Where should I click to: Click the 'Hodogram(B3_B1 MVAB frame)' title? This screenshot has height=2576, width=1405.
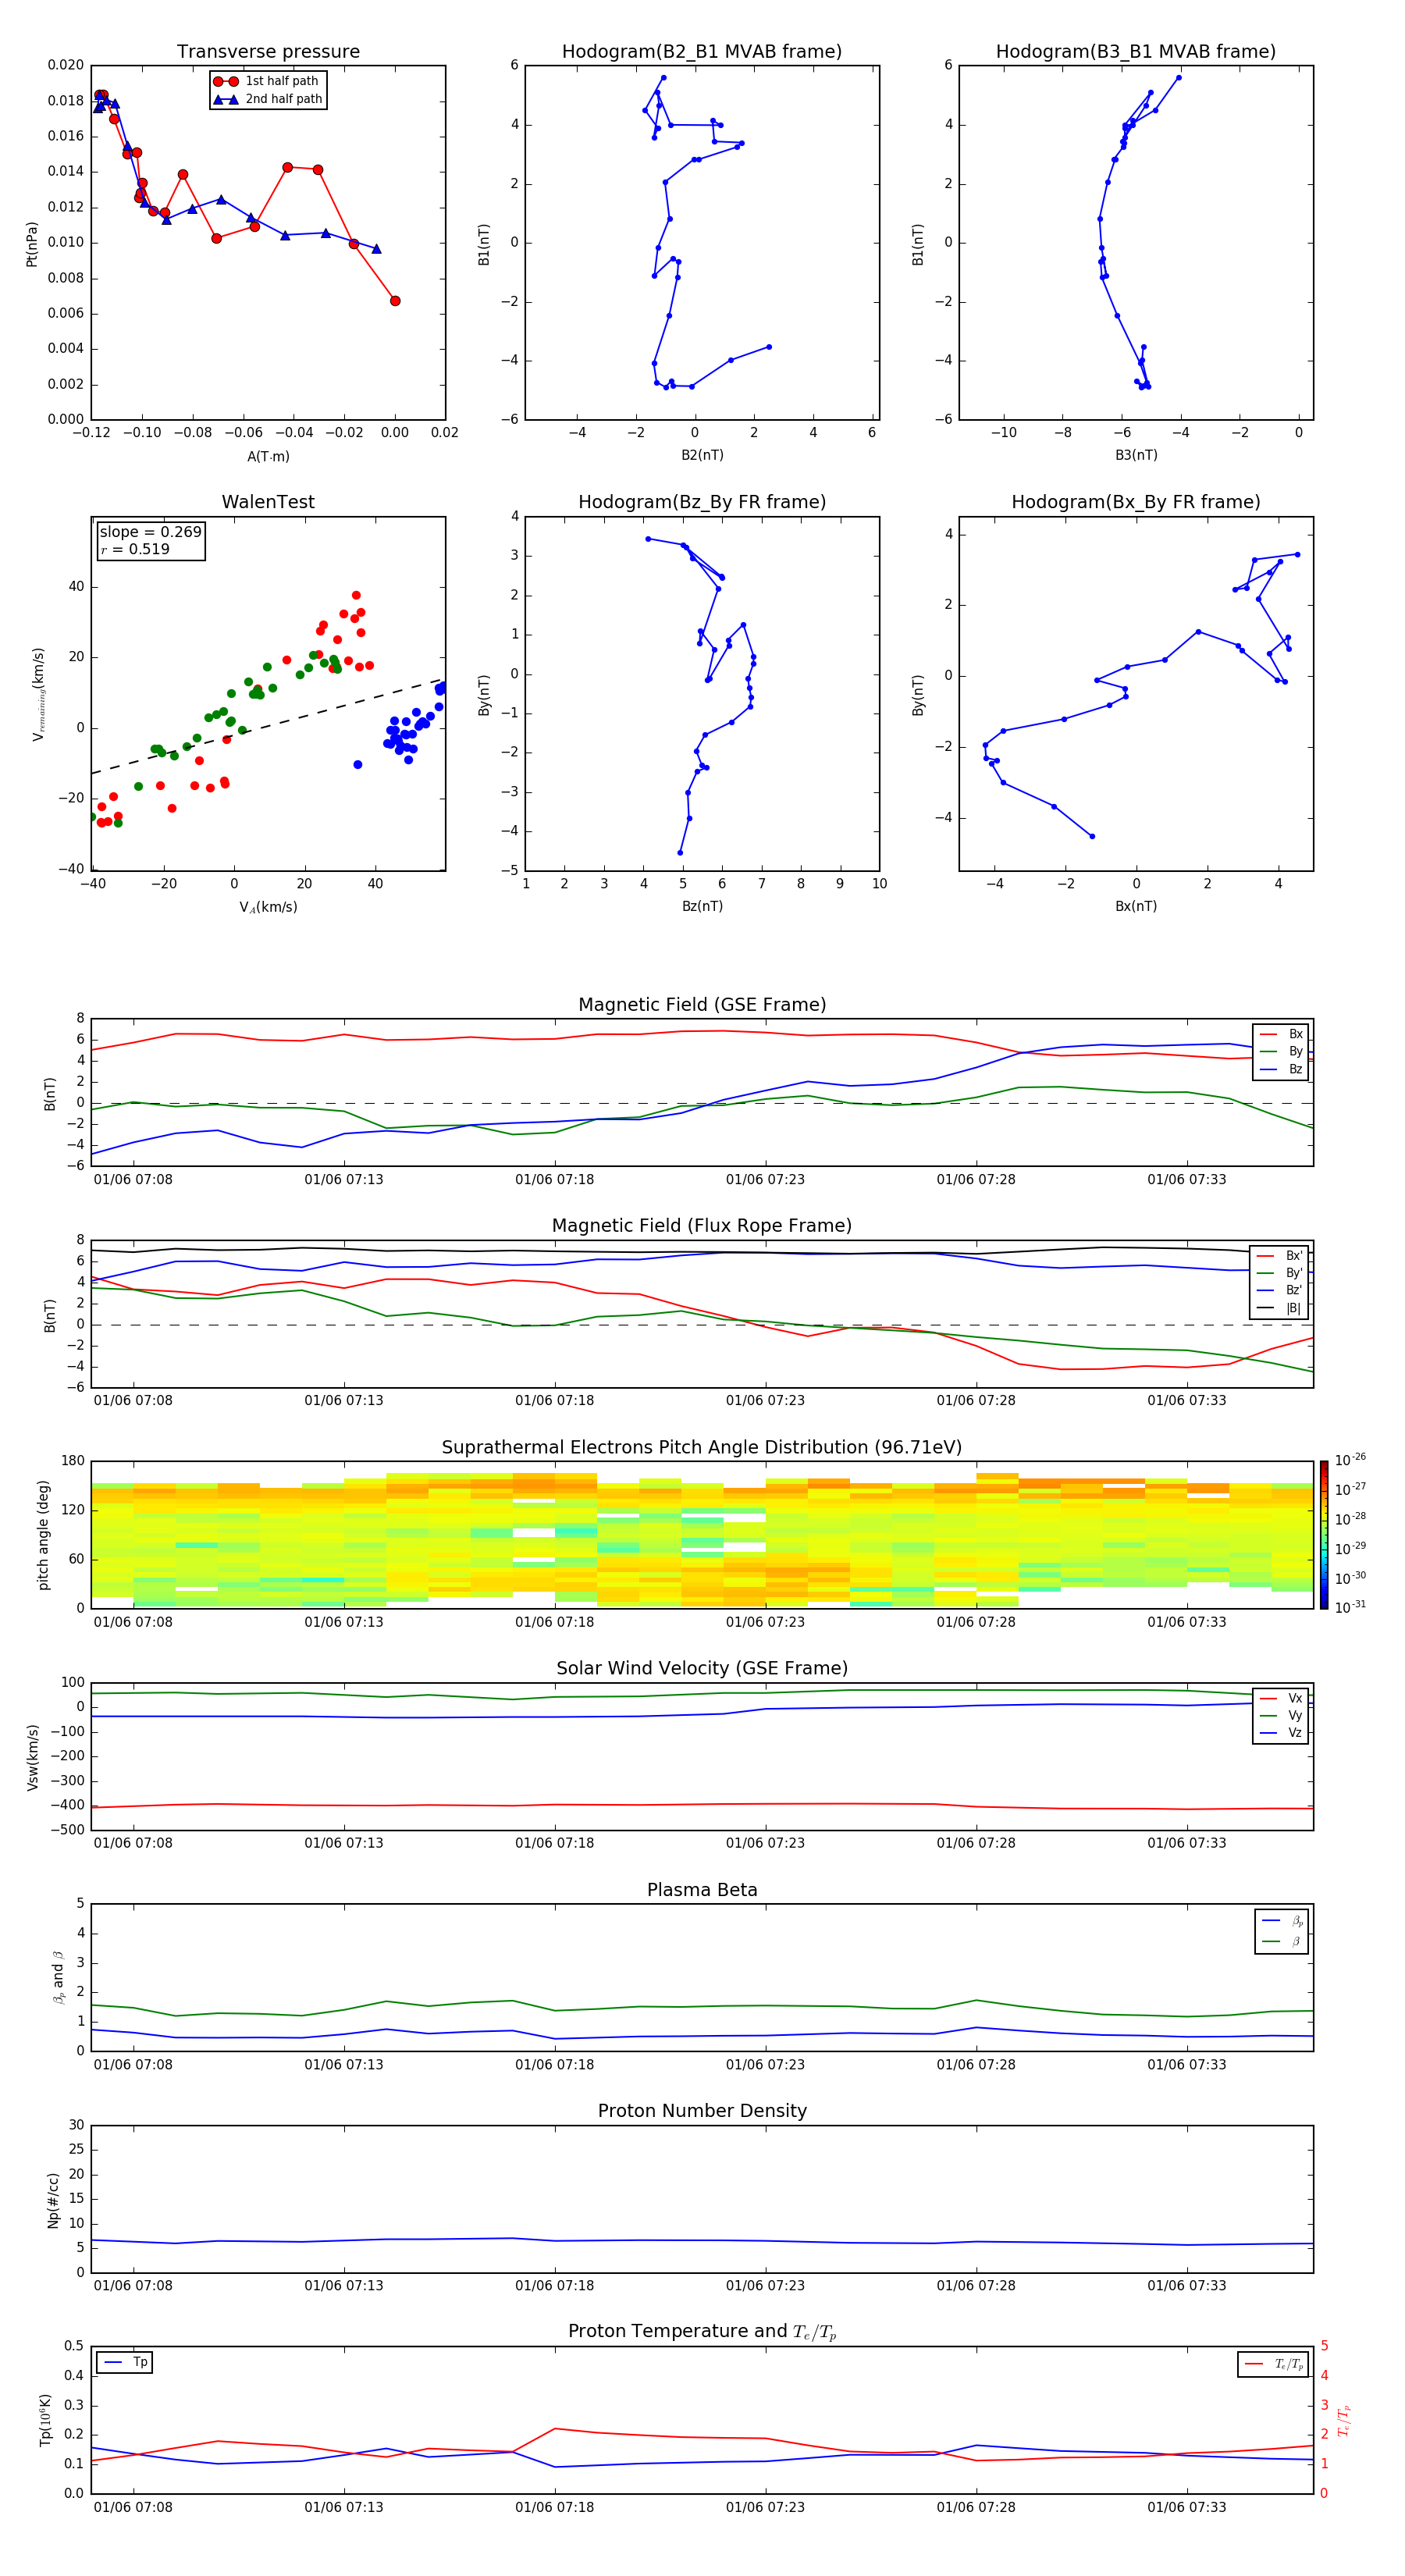point(1136,52)
